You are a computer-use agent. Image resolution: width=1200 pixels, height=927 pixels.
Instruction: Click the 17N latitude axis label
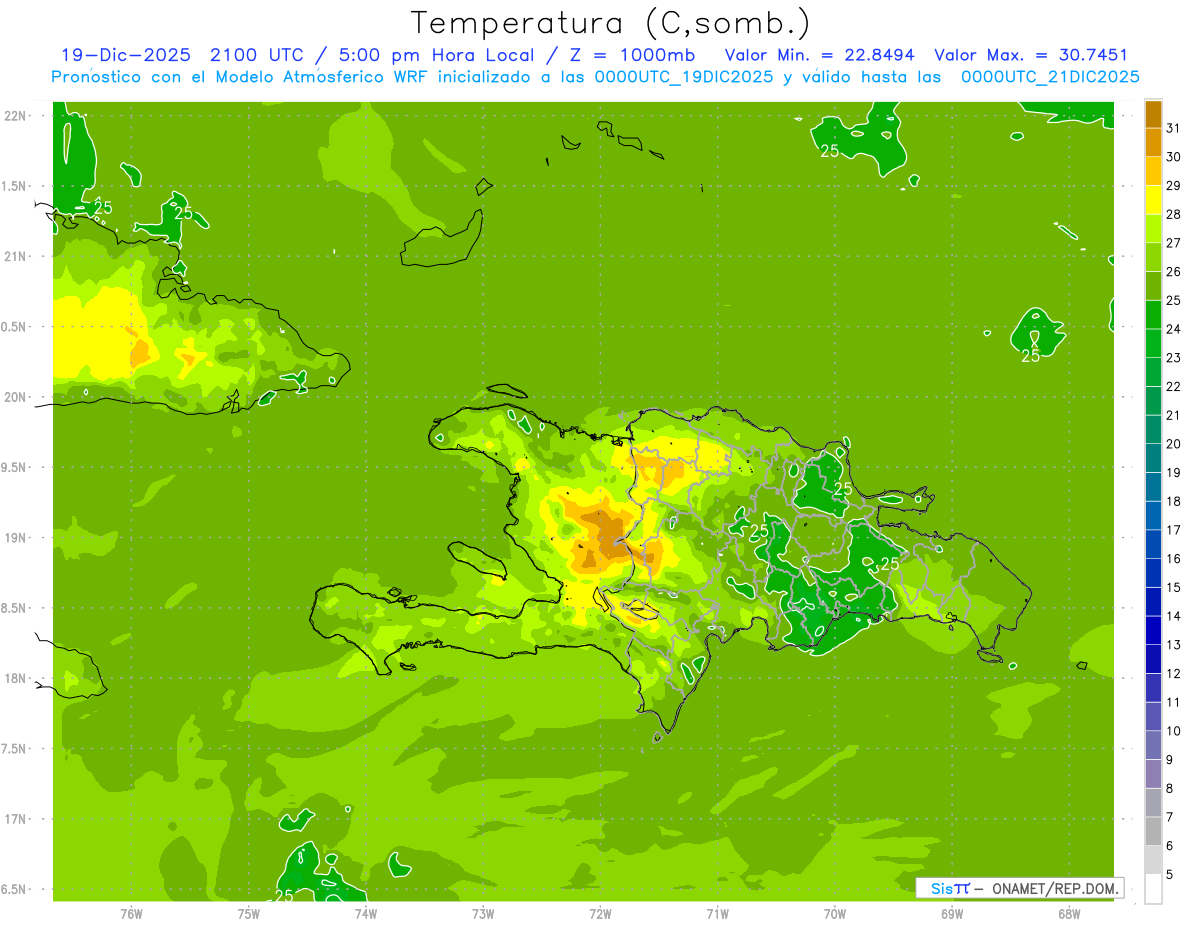17,819
